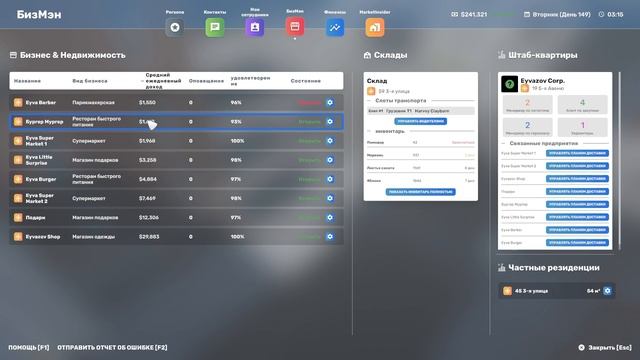Select the Eyva Super Market 2 row name
The width and height of the screenshot is (640, 360).
40,198
